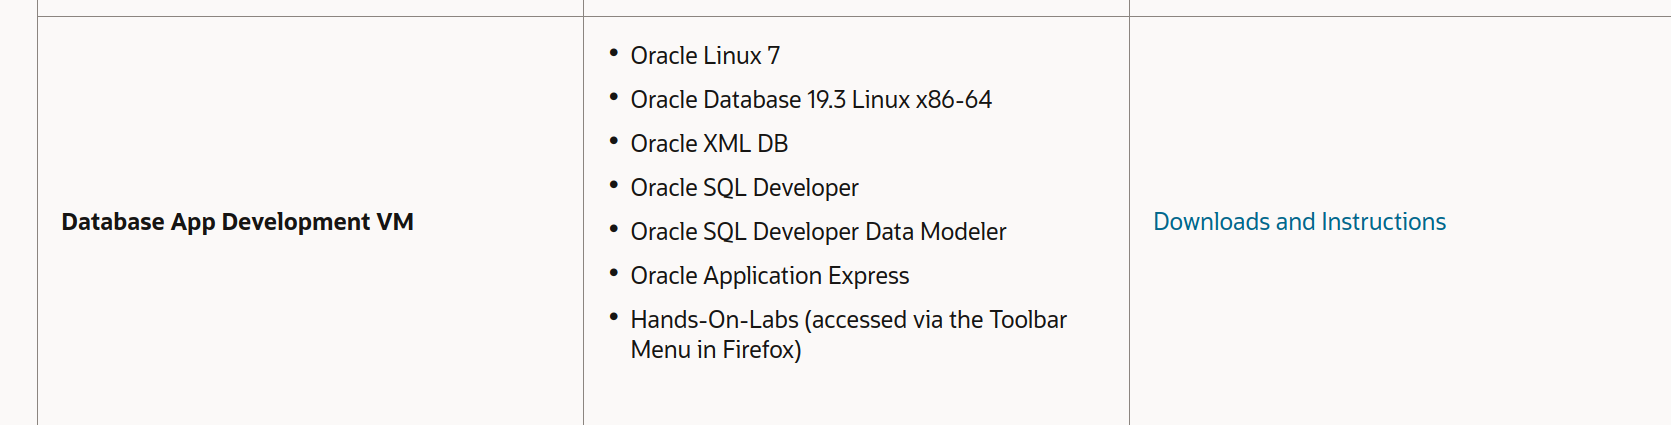Click bullet before SQL Developer Data Modeler

tap(613, 229)
